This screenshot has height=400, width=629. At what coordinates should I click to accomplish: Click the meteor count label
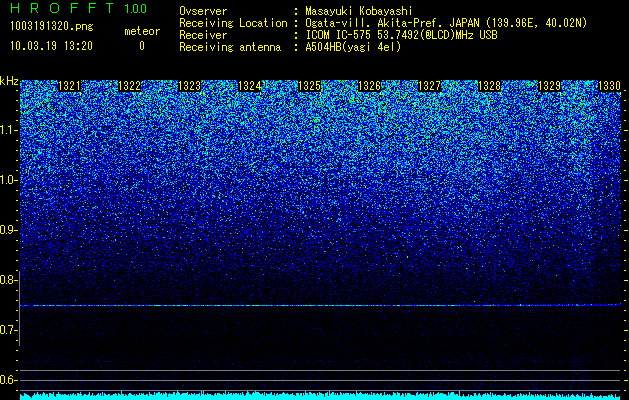tap(142, 31)
